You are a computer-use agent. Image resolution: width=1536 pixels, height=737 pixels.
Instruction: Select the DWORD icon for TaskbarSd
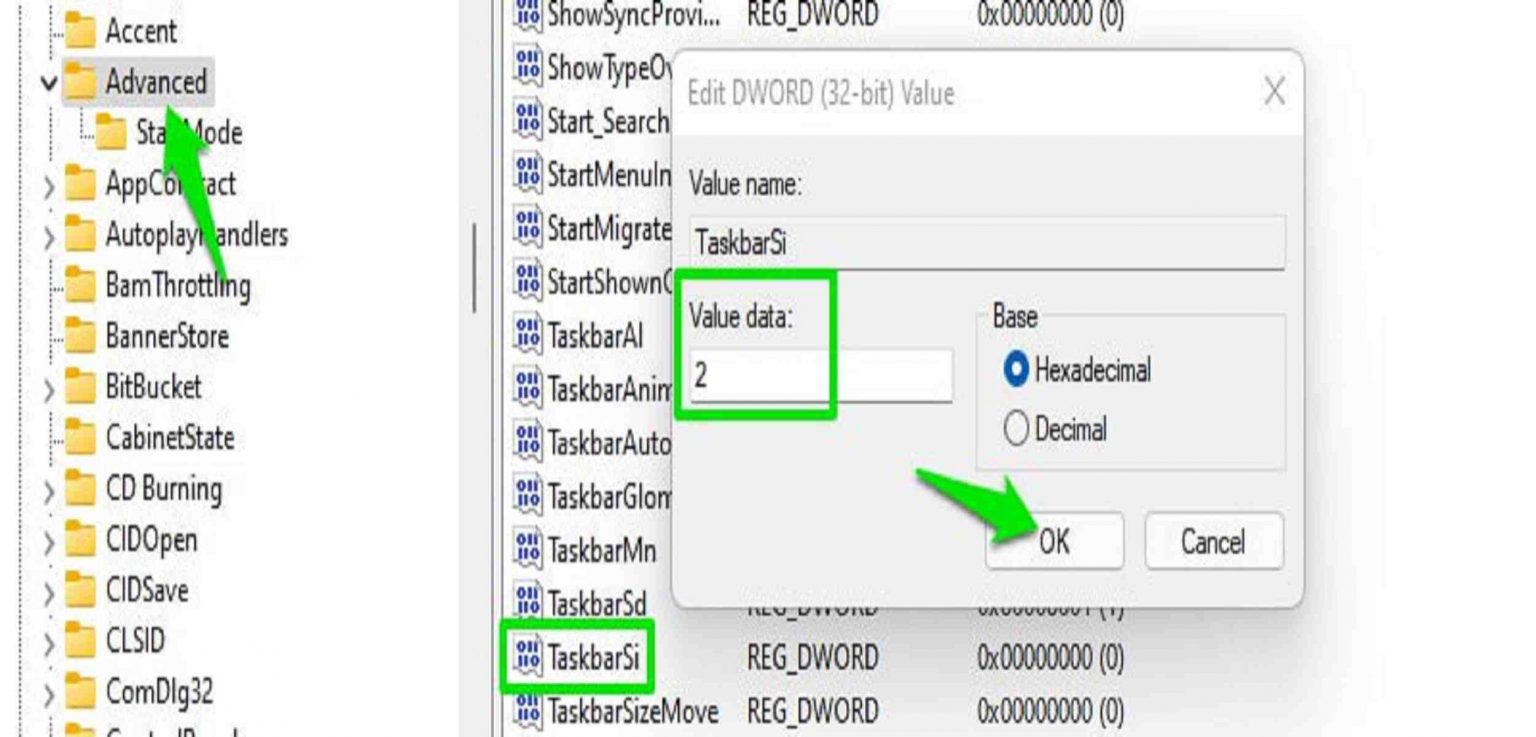point(530,599)
